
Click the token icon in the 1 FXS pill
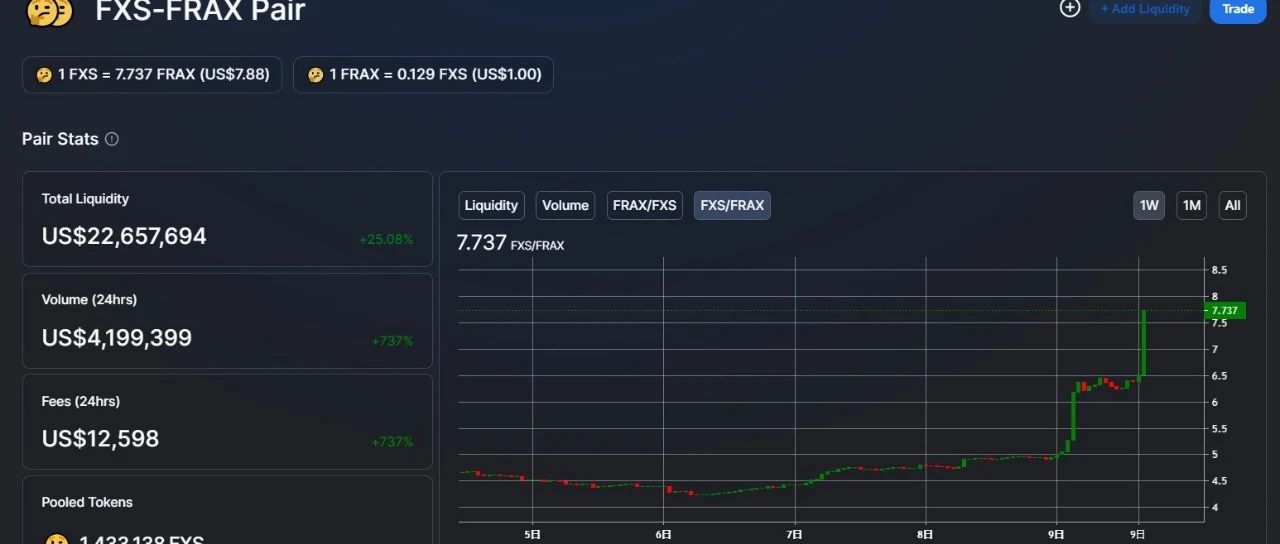tap(44, 76)
